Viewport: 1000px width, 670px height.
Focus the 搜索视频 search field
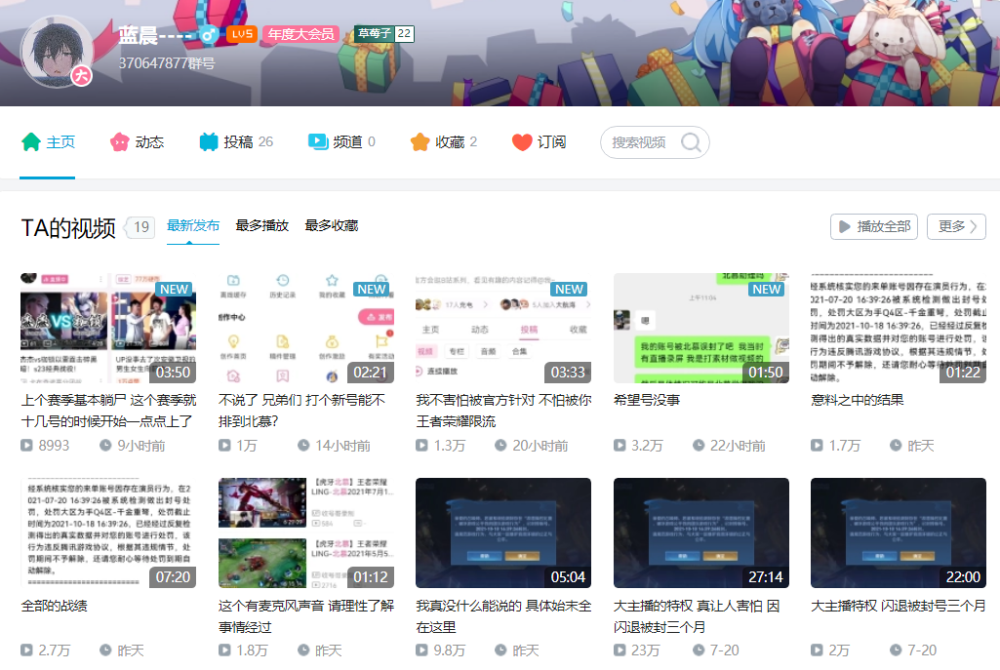pyautogui.click(x=654, y=142)
